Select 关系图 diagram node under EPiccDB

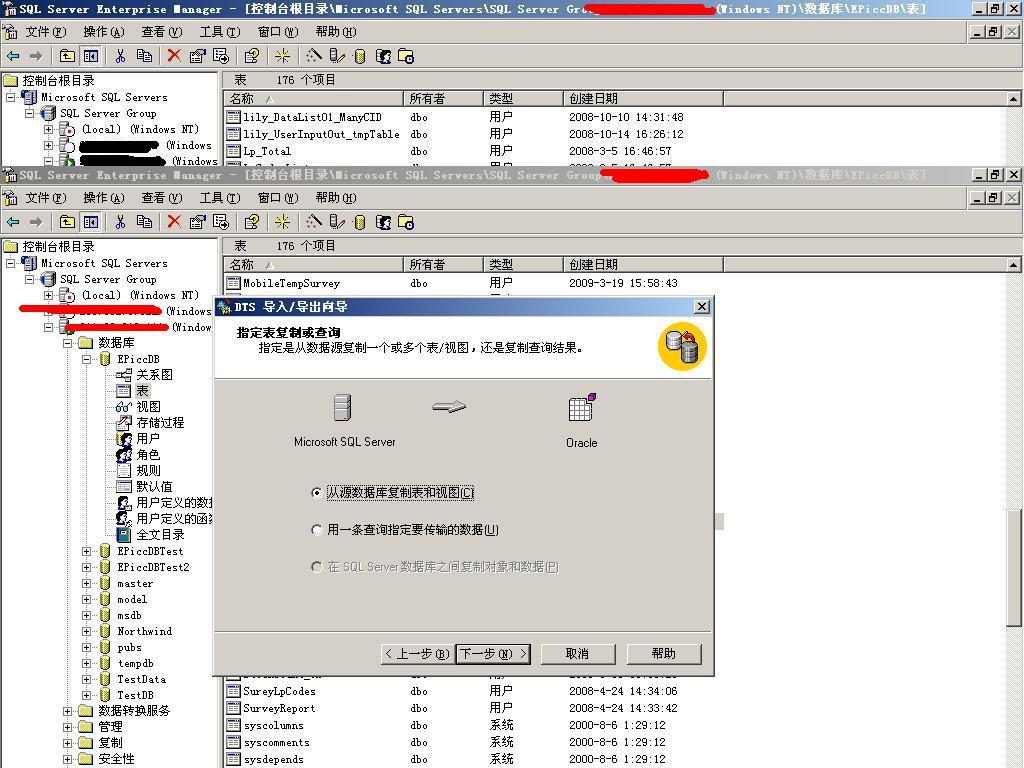click(154, 375)
